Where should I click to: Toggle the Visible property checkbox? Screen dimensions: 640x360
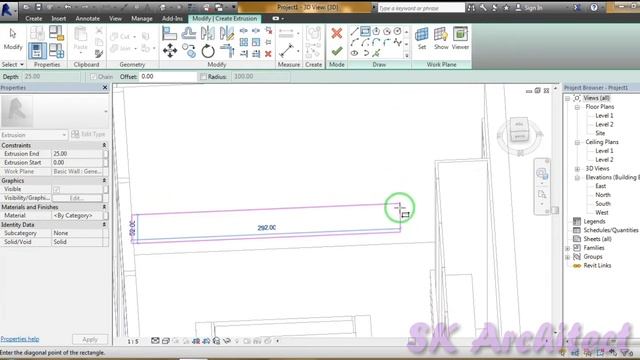click(57, 189)
